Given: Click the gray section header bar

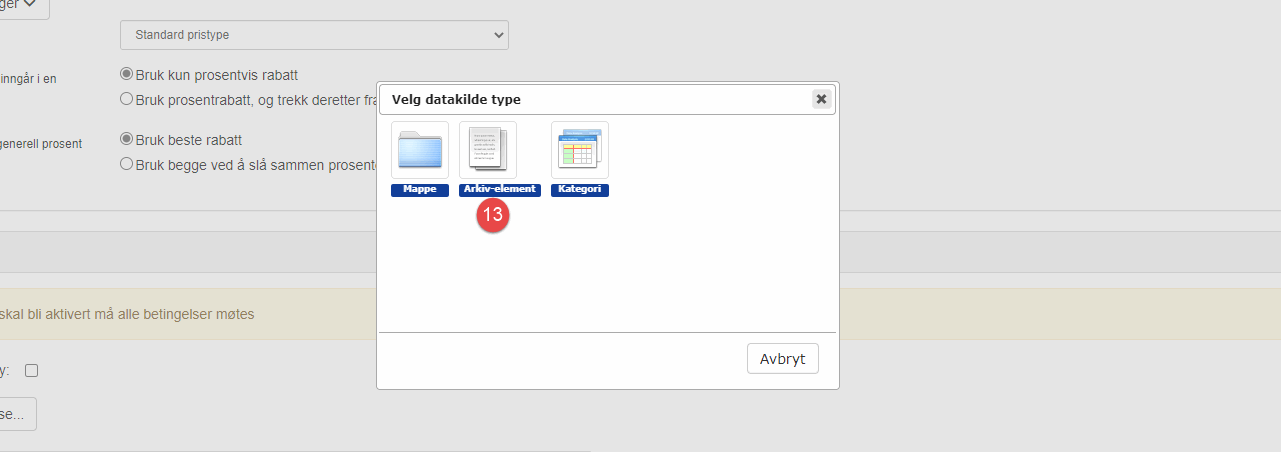Looking at the screenshot, I should click(x=180, y=251).
